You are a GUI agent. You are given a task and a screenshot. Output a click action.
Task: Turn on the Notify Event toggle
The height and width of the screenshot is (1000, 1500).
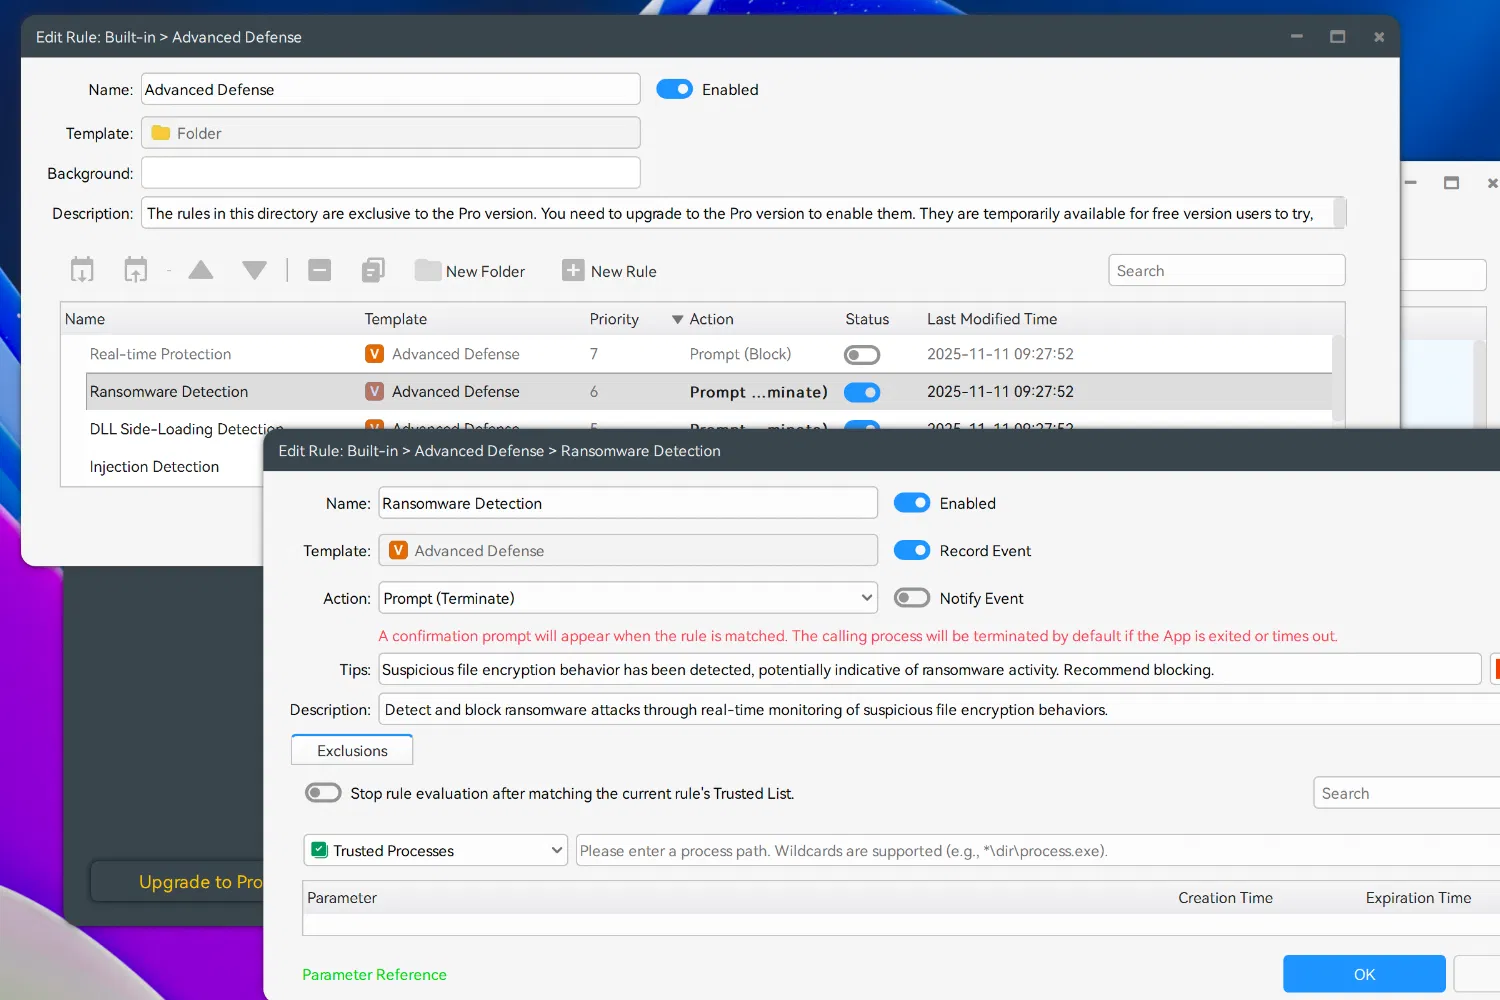(912, 598)
